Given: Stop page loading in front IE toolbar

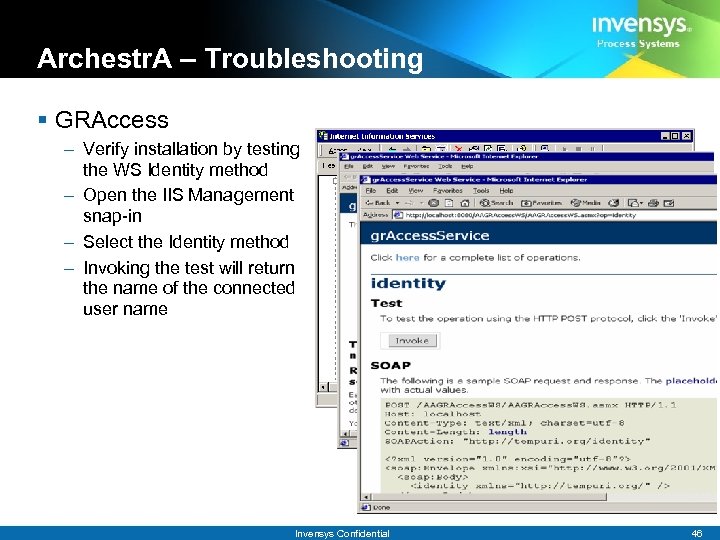Looking at the screenshot, I should coord(433,202).
